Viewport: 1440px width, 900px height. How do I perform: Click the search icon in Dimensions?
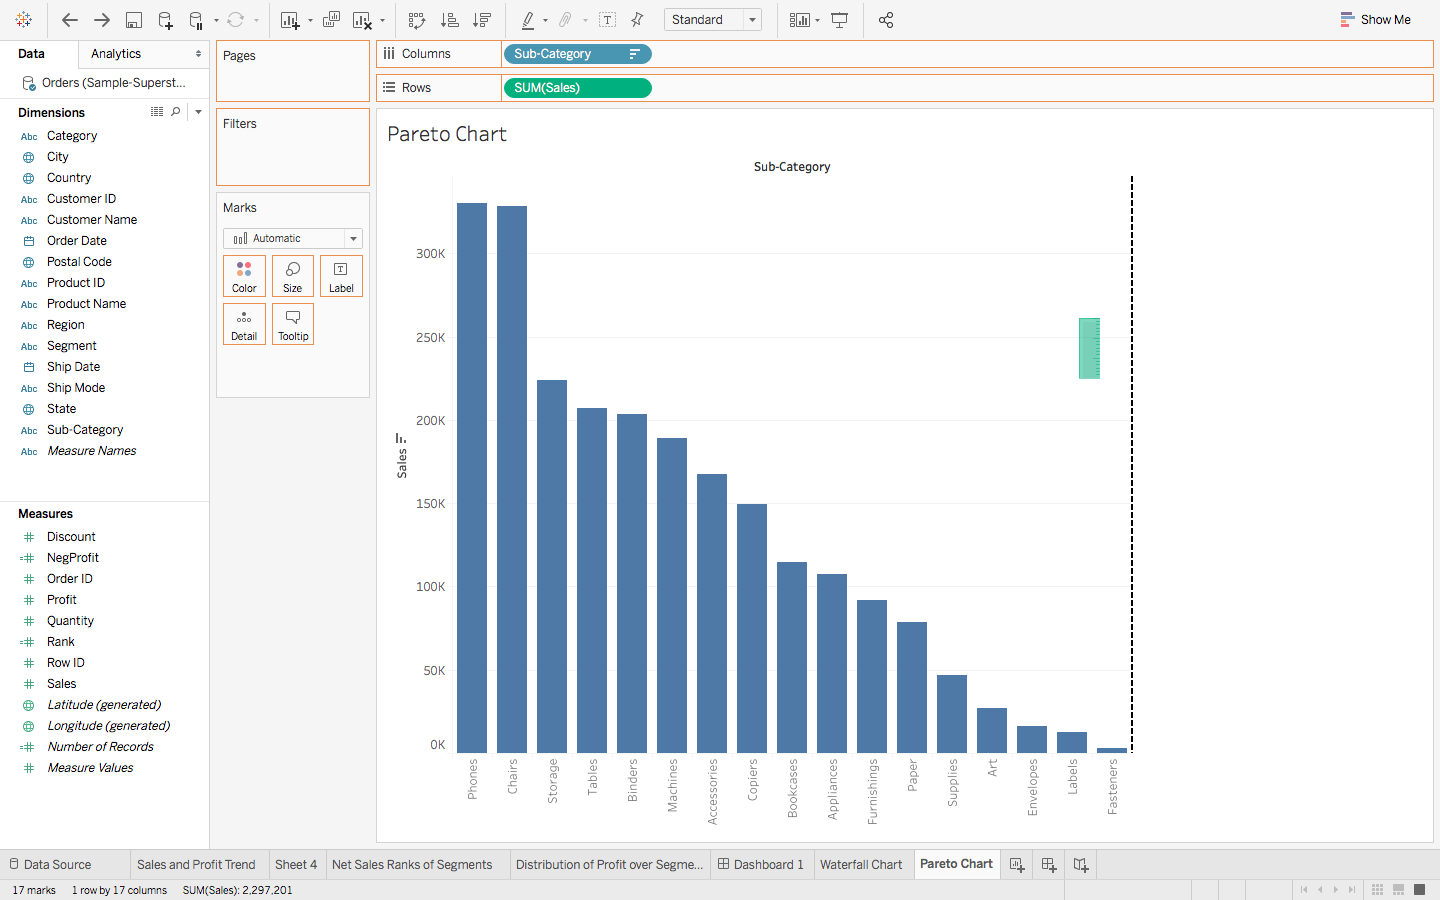tap(176, 112)
